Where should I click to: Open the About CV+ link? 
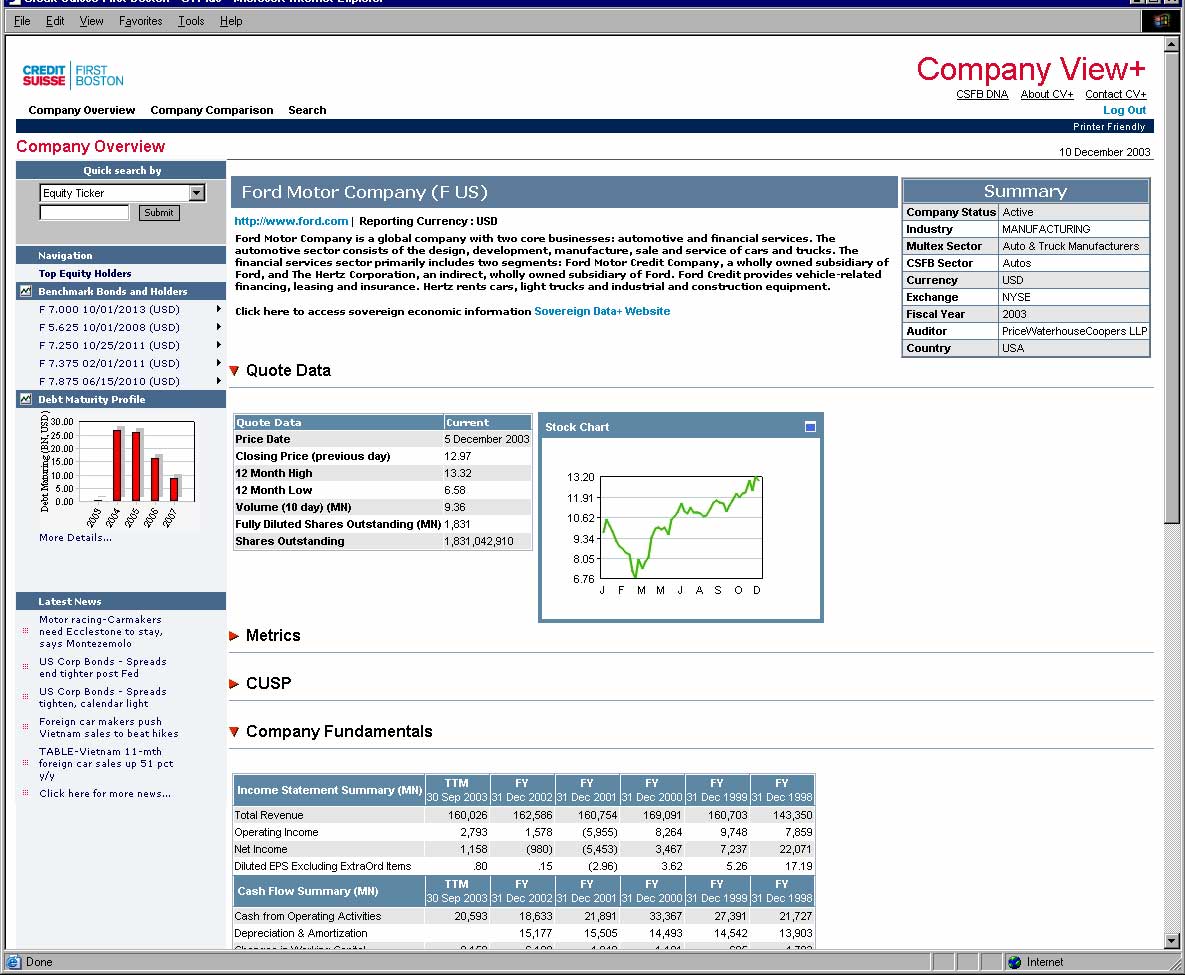pyautogui.click(x=1047, y=94)
